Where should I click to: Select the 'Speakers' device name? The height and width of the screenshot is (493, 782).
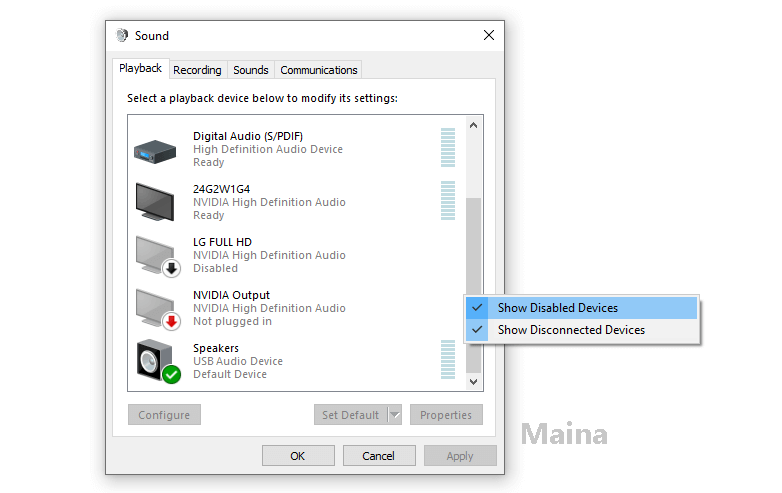click(x=216, y=348)
